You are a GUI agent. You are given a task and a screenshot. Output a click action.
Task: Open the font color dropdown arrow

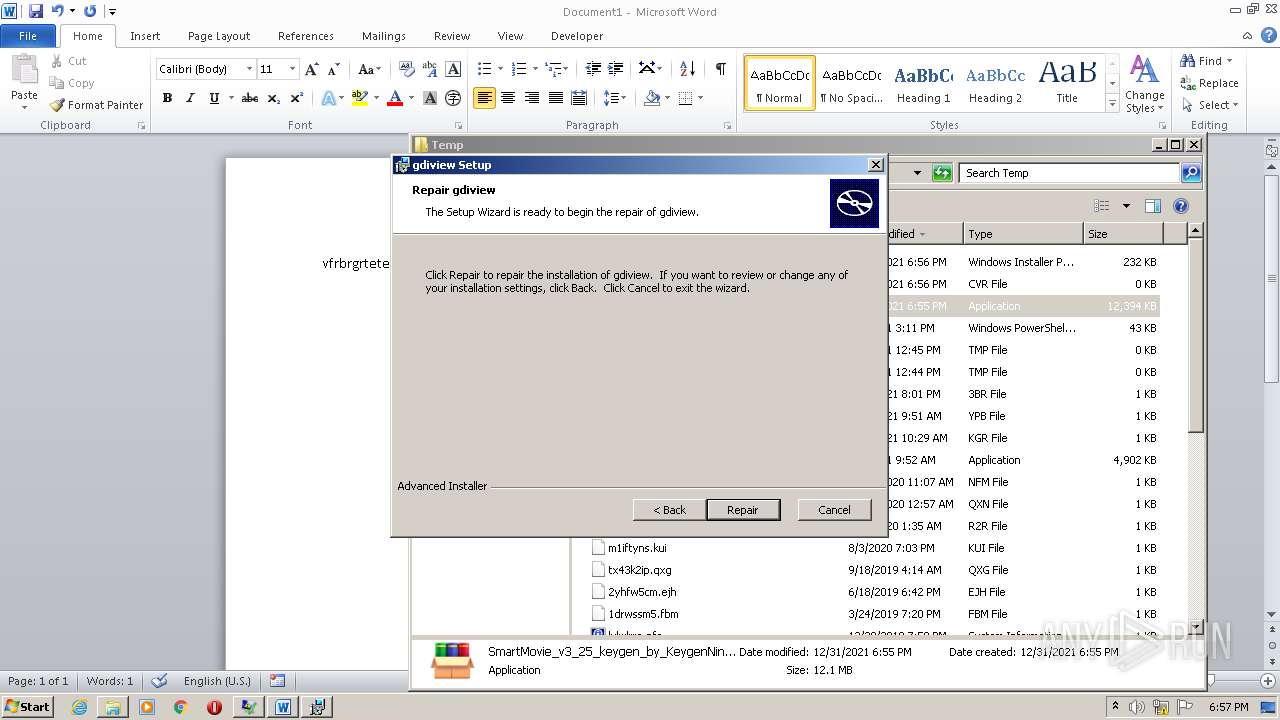pos(411,98)
